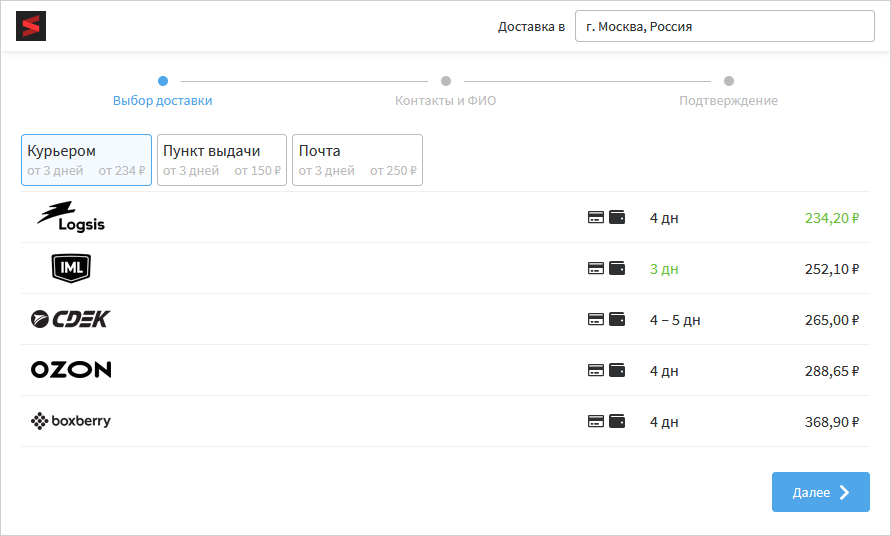Click the Logsis courier logo

click(71, 217)
